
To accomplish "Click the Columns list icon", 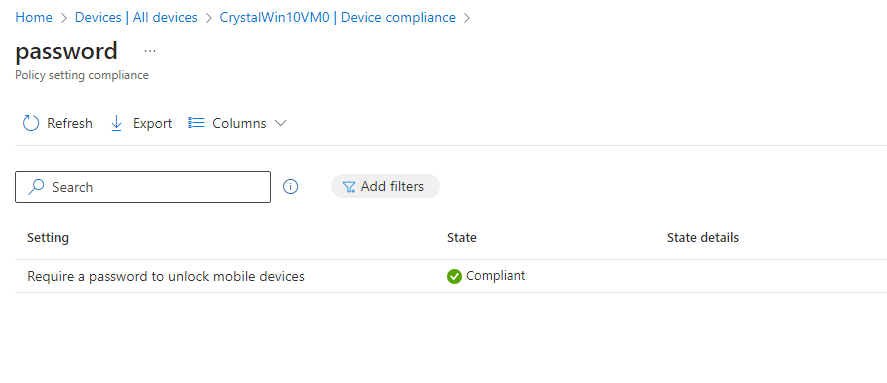I will pos(196,123).
